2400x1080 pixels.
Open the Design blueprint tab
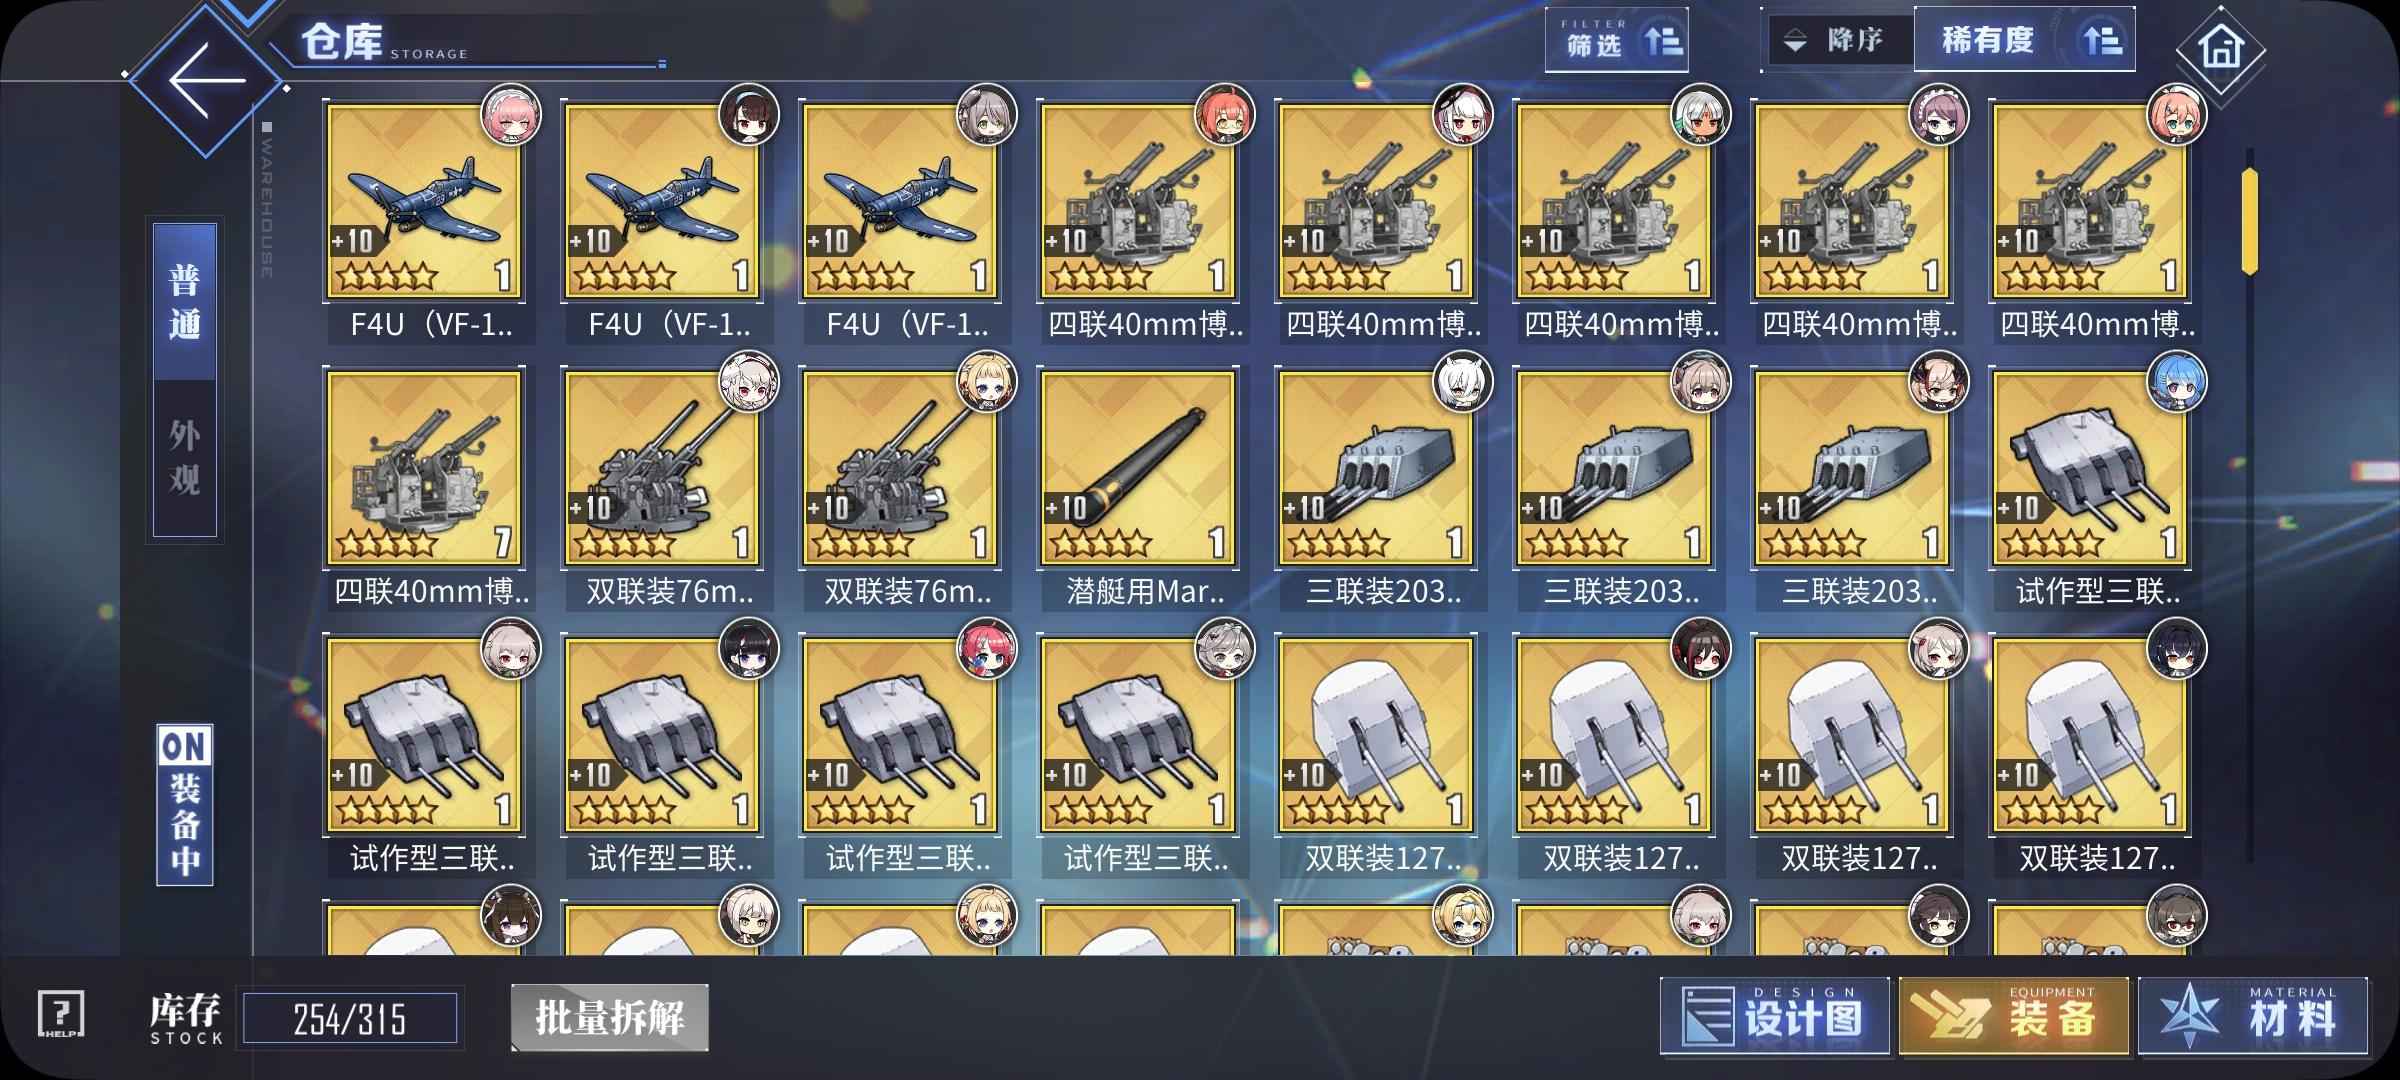(x=1775, y=1016)
